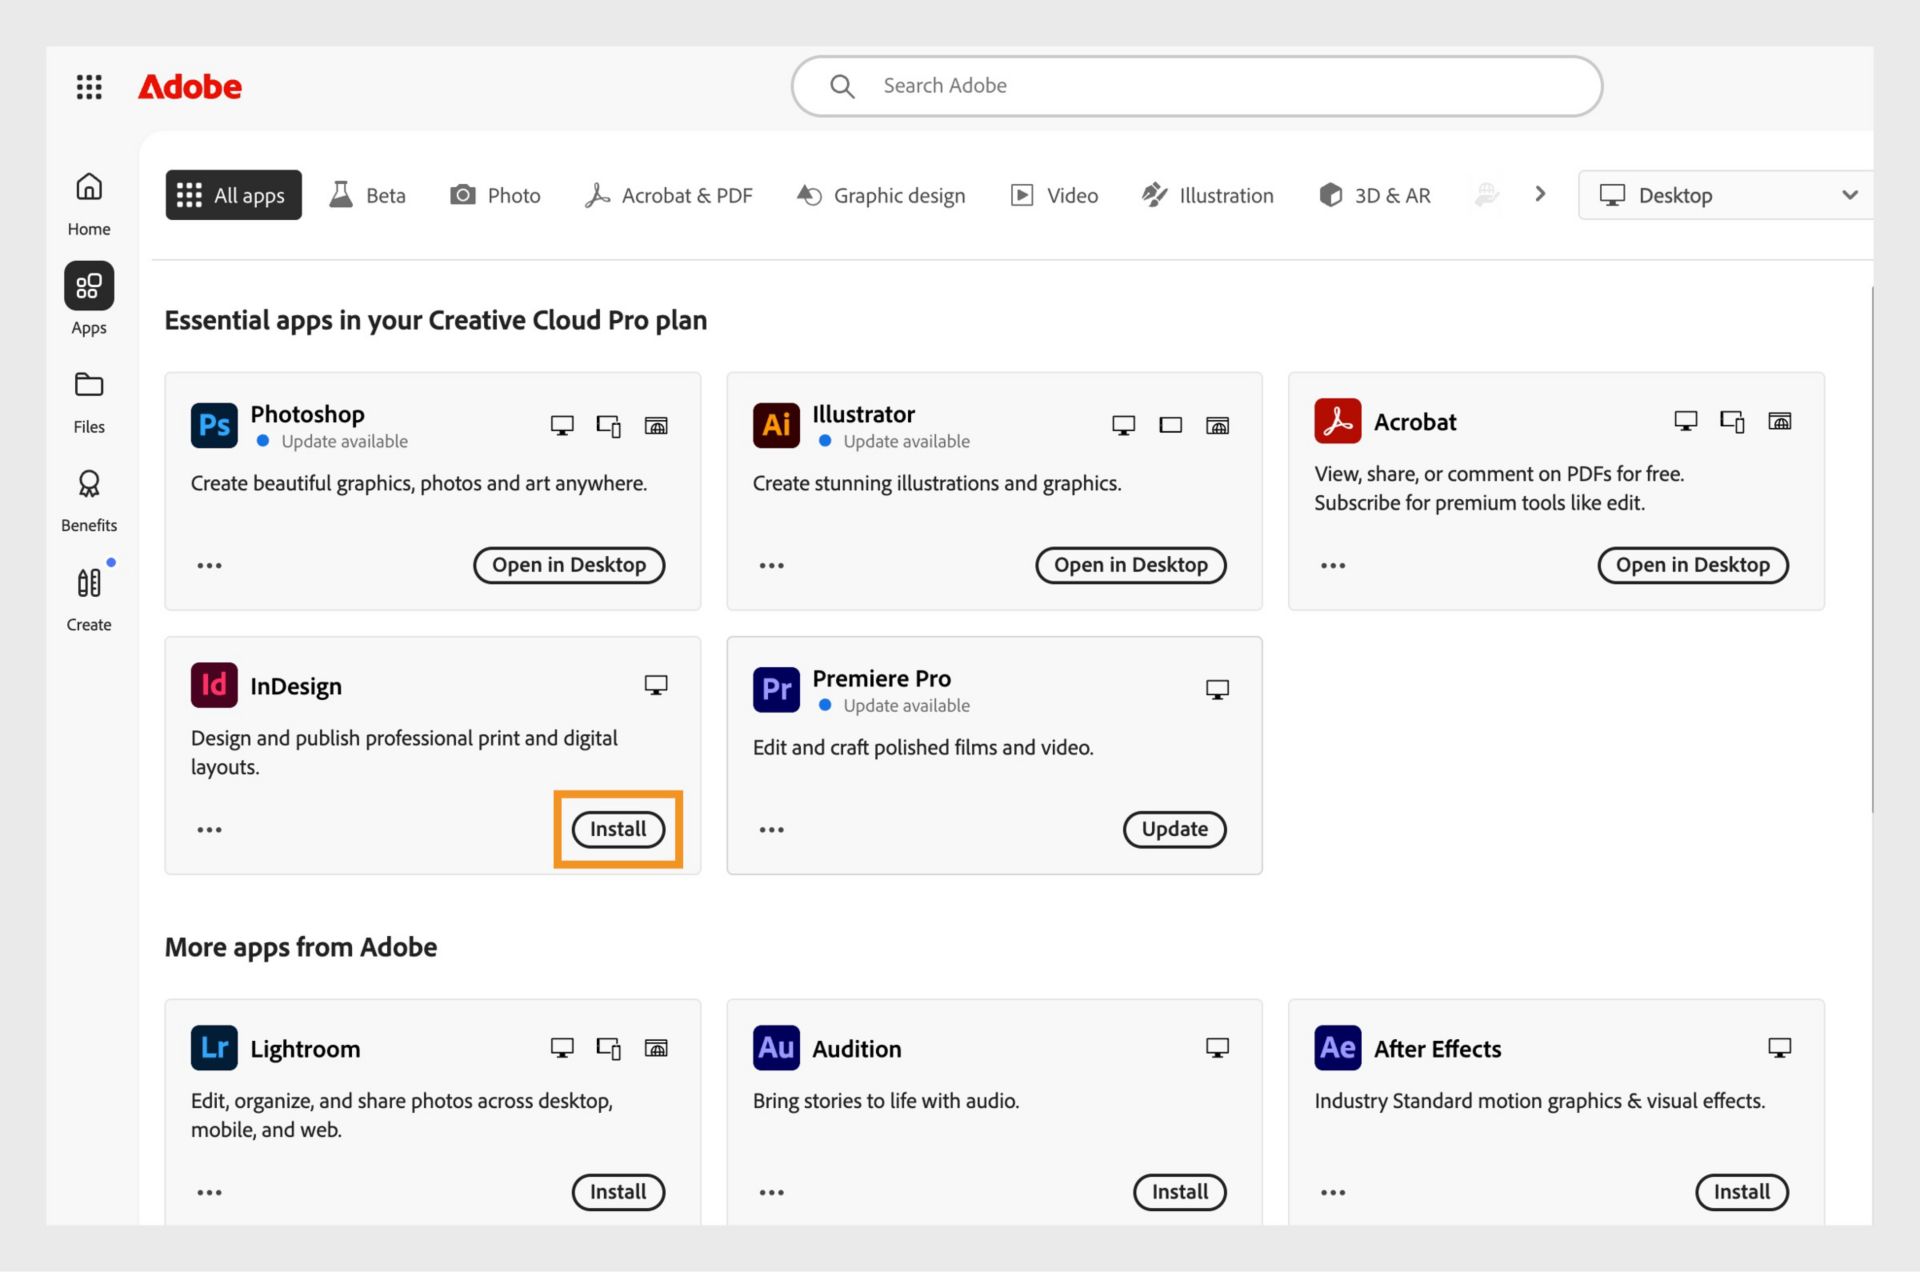
Task: Switch to the Graphic design tab
Action: (881, 195)
